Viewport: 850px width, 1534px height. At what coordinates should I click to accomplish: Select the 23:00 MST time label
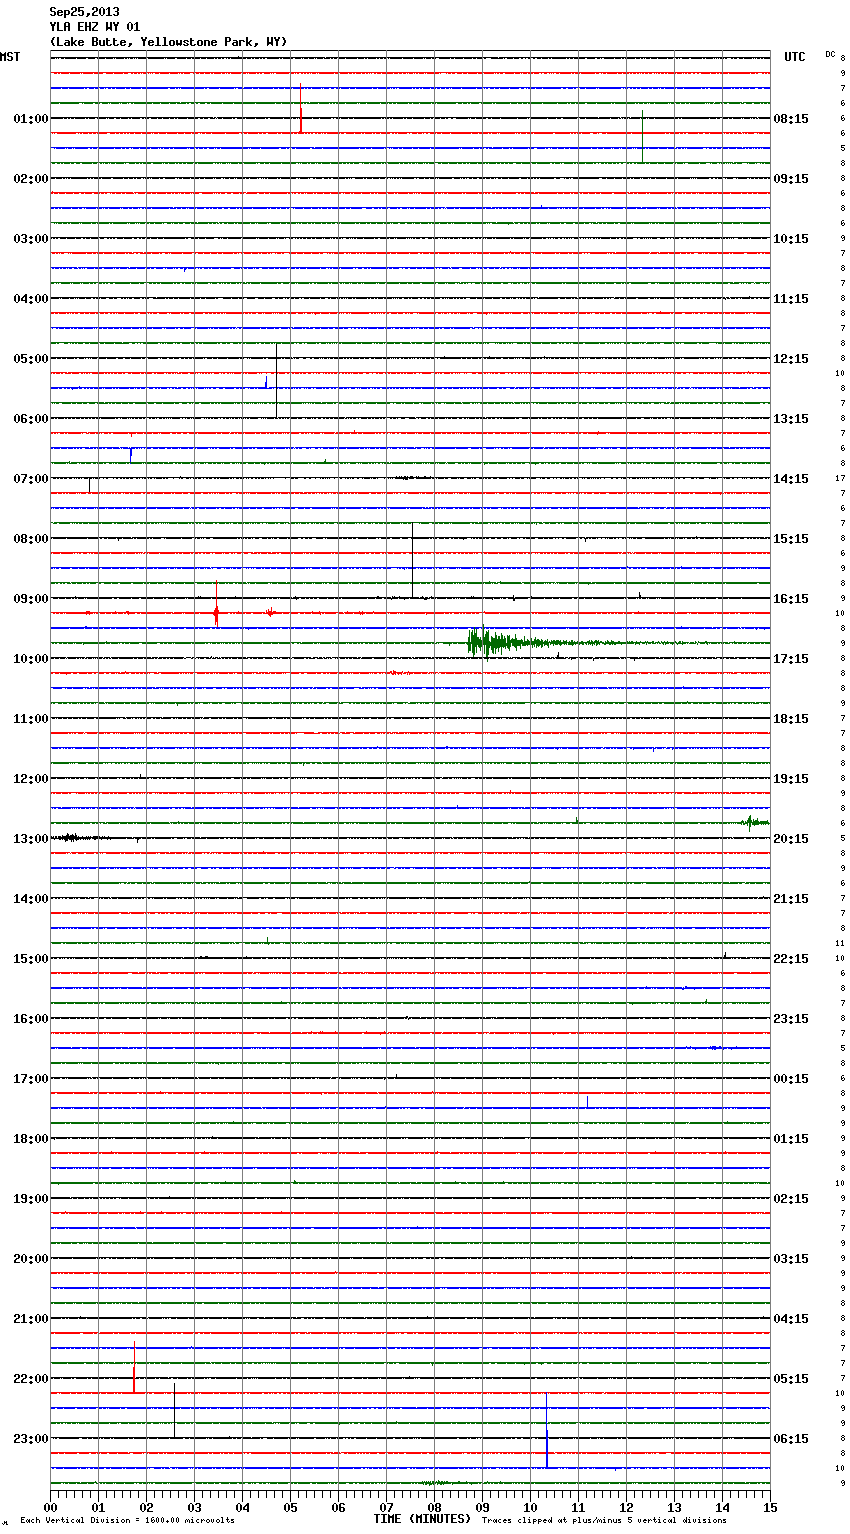tap(30, 1439)
